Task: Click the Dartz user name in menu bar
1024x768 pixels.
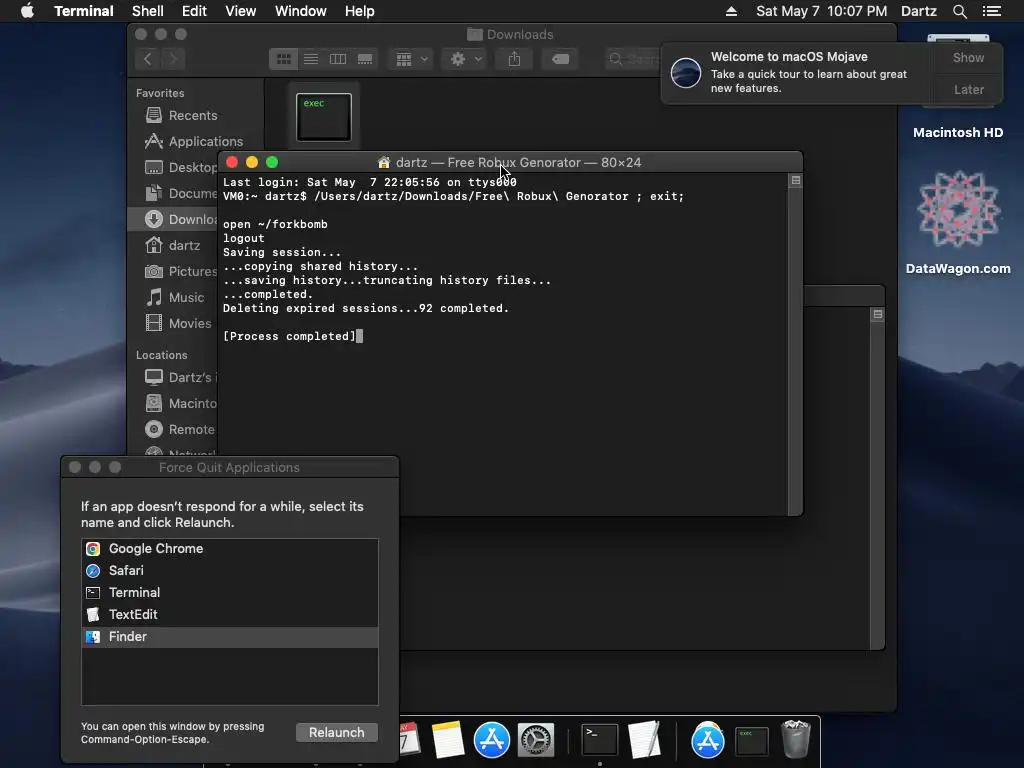Action: point(918,11)
